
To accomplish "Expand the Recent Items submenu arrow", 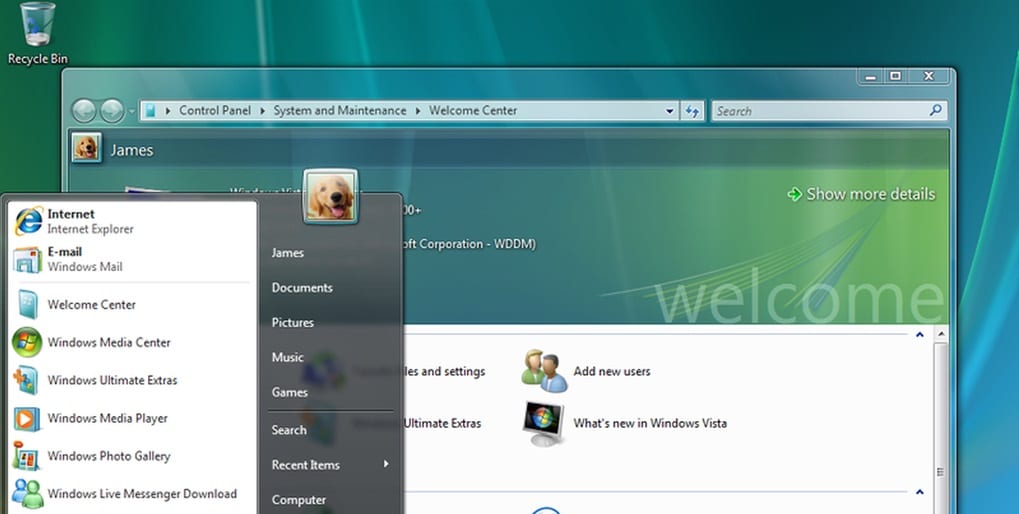I will (385, 464).
